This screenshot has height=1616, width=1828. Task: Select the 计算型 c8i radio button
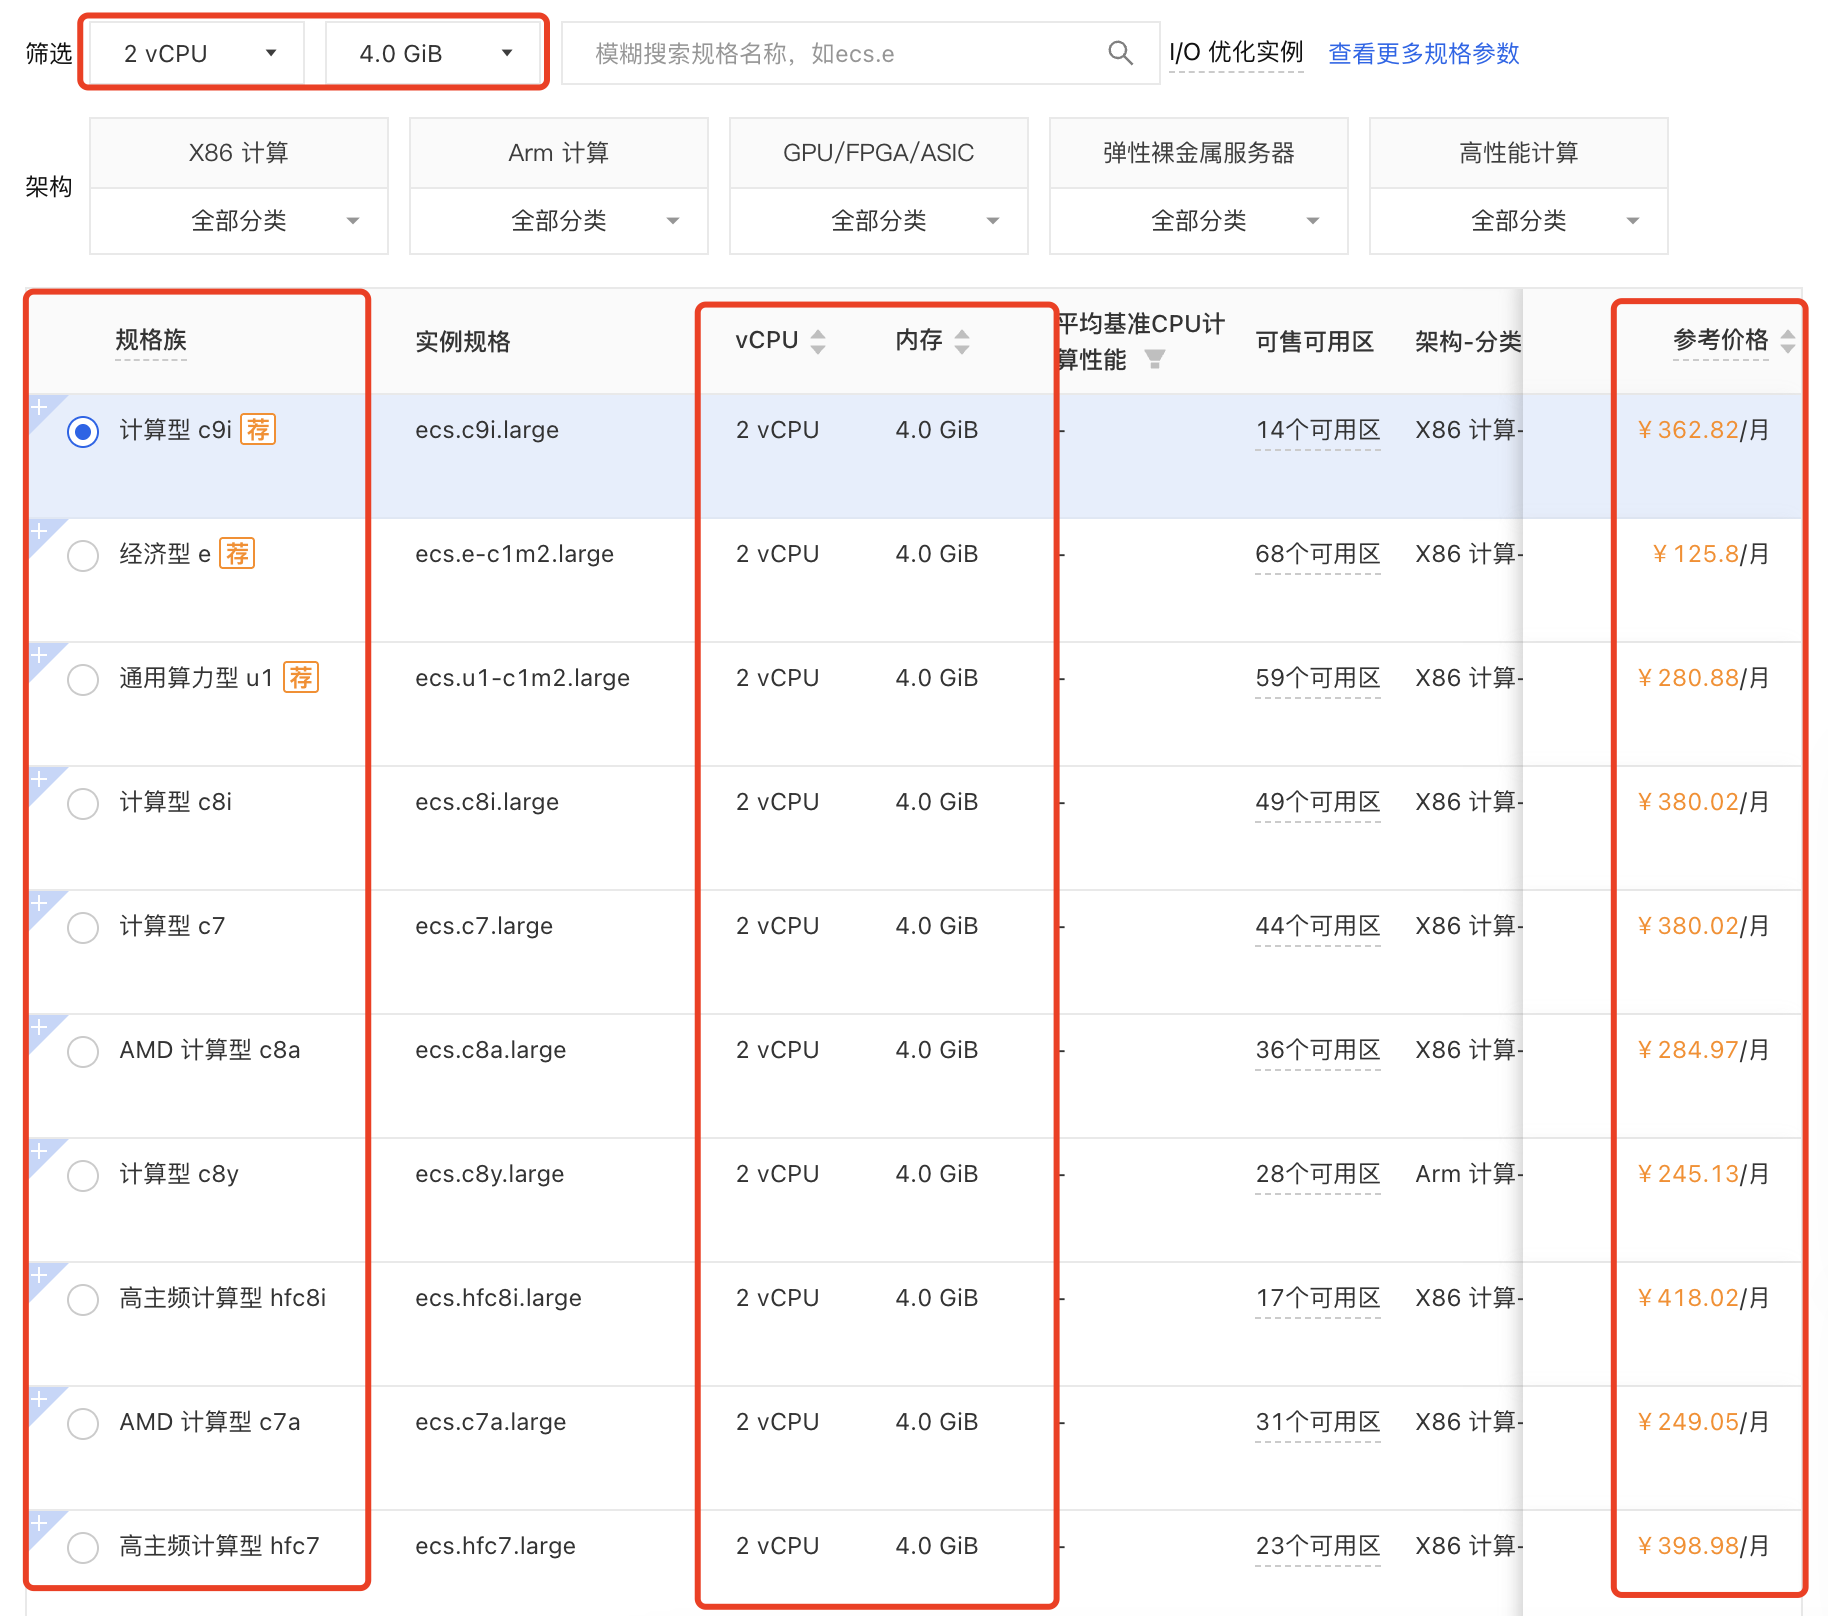click(83, 804)
